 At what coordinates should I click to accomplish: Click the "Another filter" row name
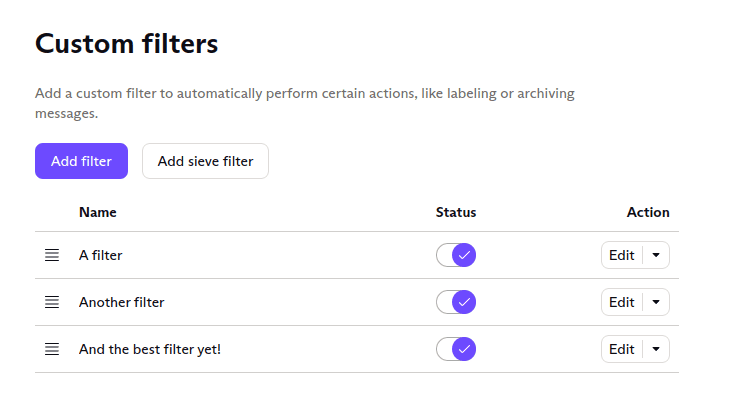[x=121, y=302]
